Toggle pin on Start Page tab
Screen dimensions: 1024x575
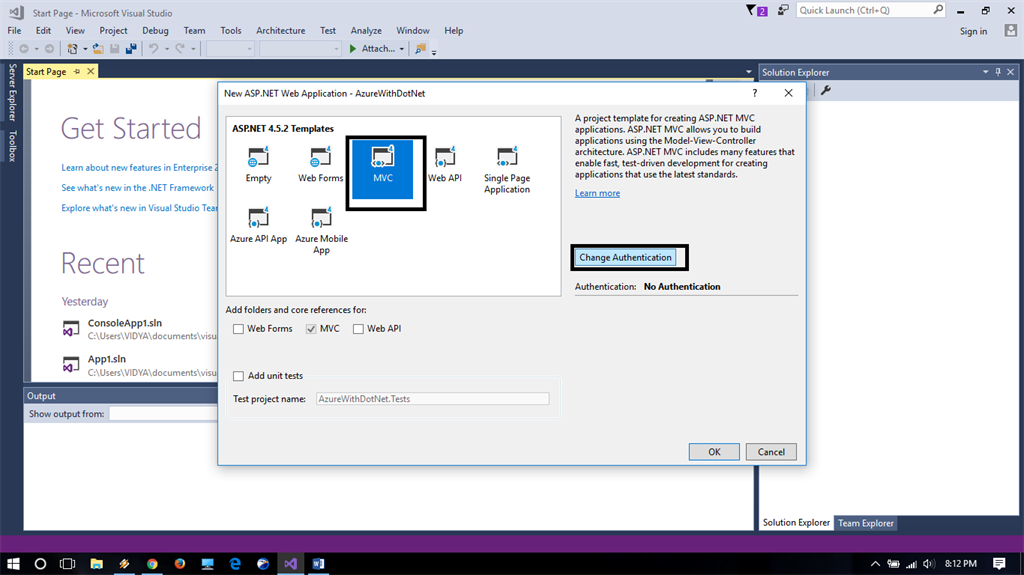77,71
